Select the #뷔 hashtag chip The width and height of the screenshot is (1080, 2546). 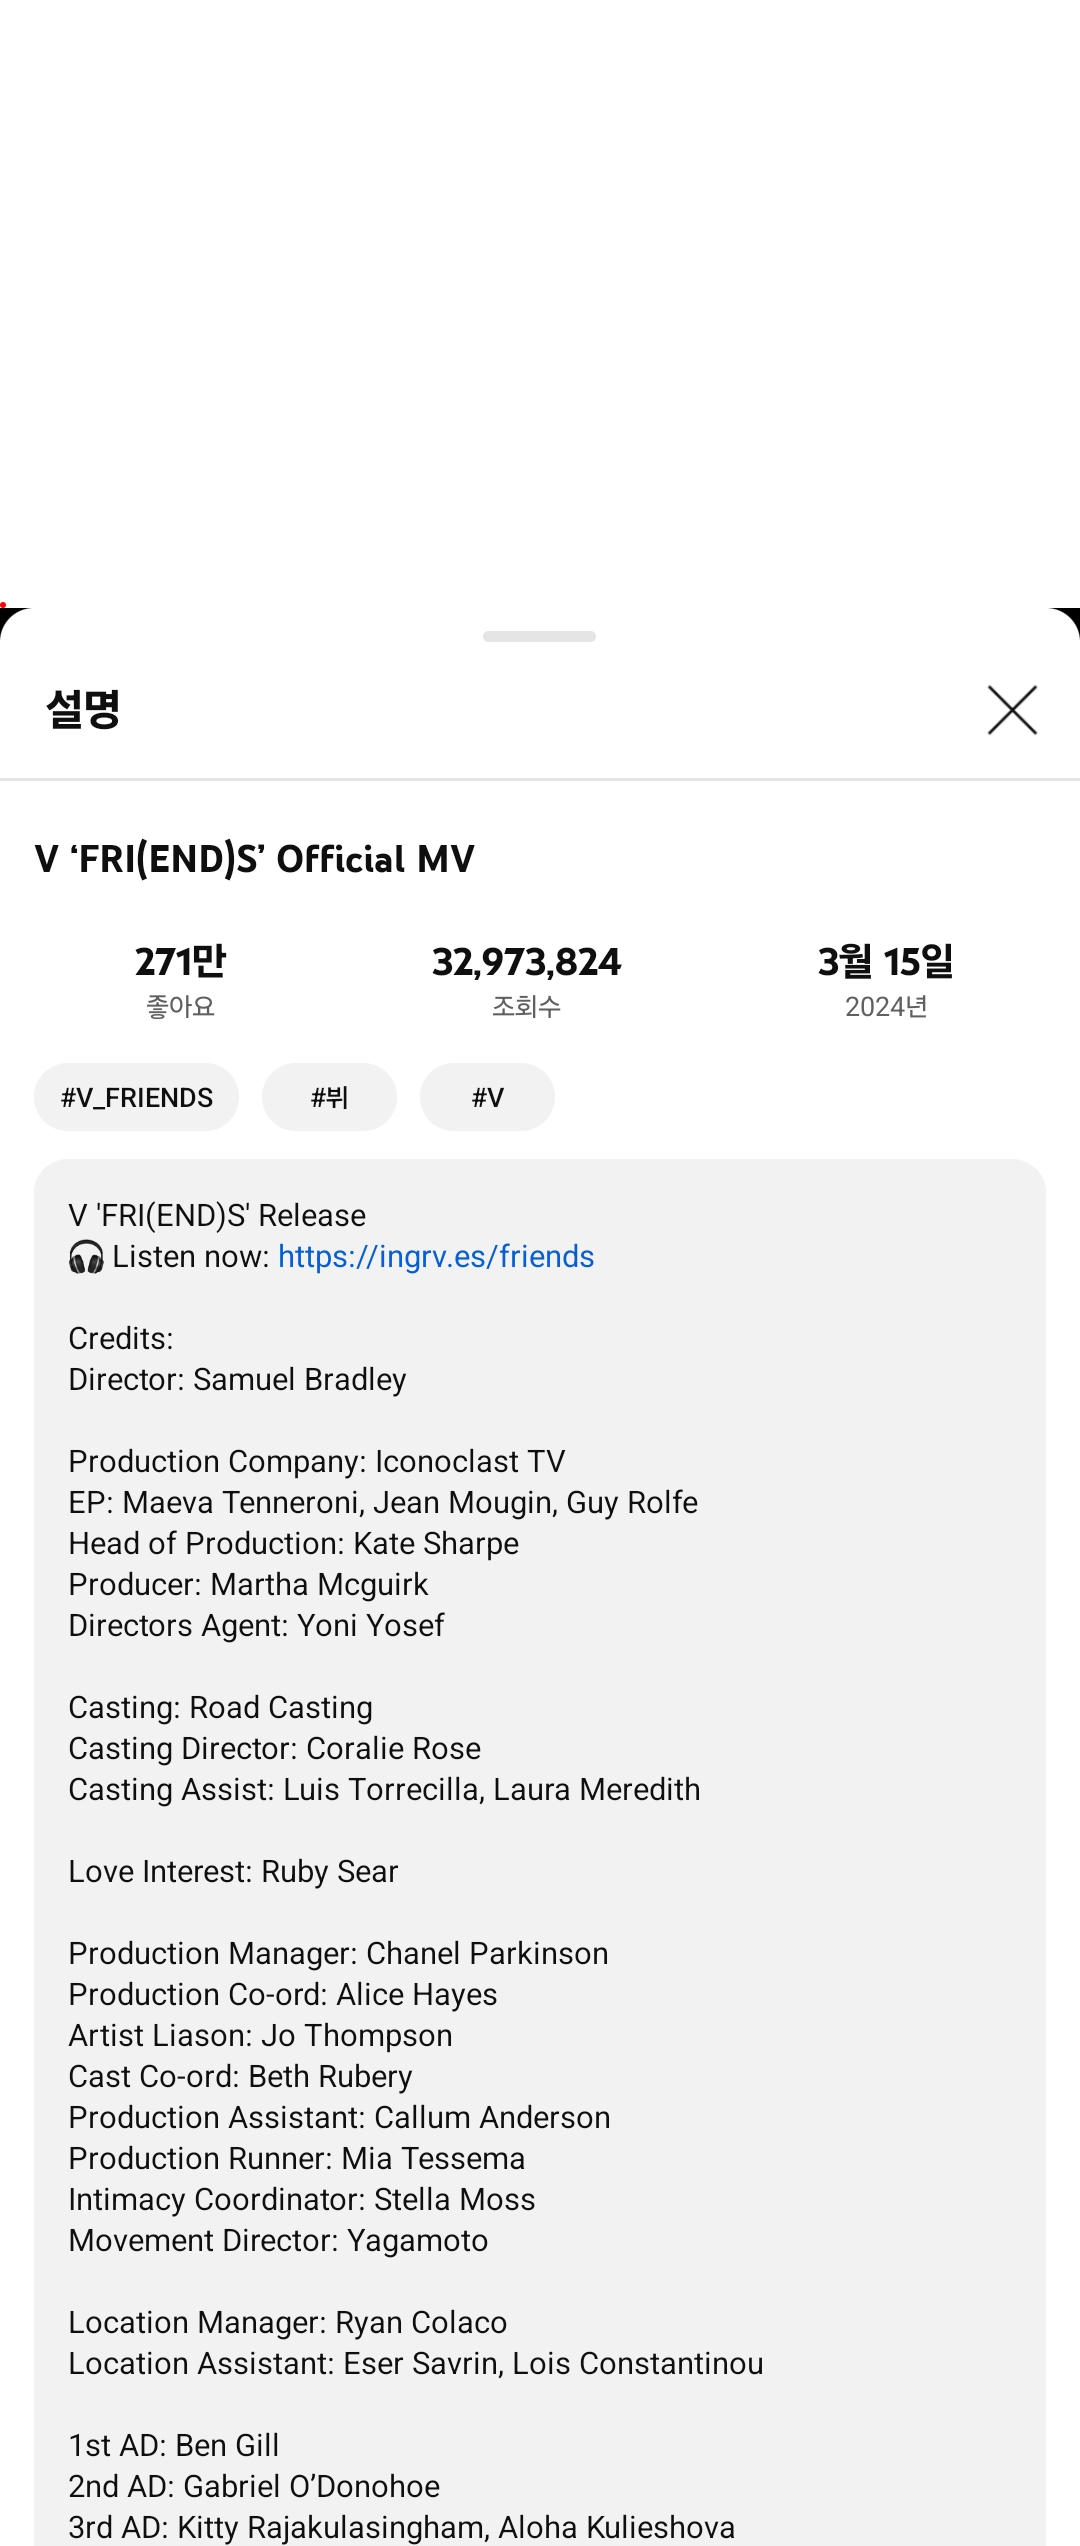tap(329, 1097)
